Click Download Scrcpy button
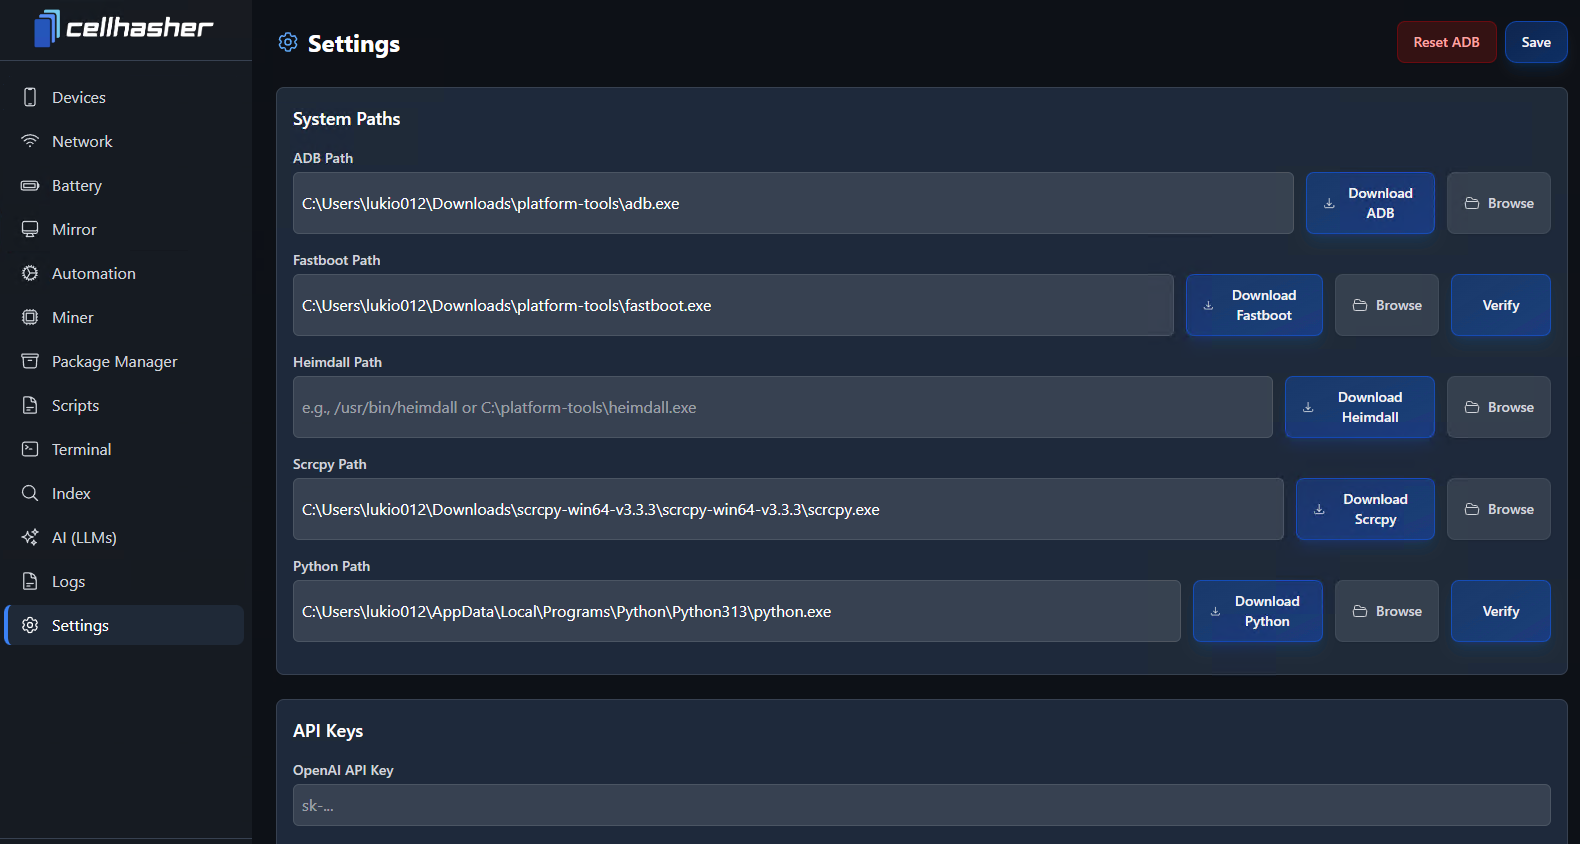The height and width of the screenshot is (844, 1580). (x=1364, y=509)
